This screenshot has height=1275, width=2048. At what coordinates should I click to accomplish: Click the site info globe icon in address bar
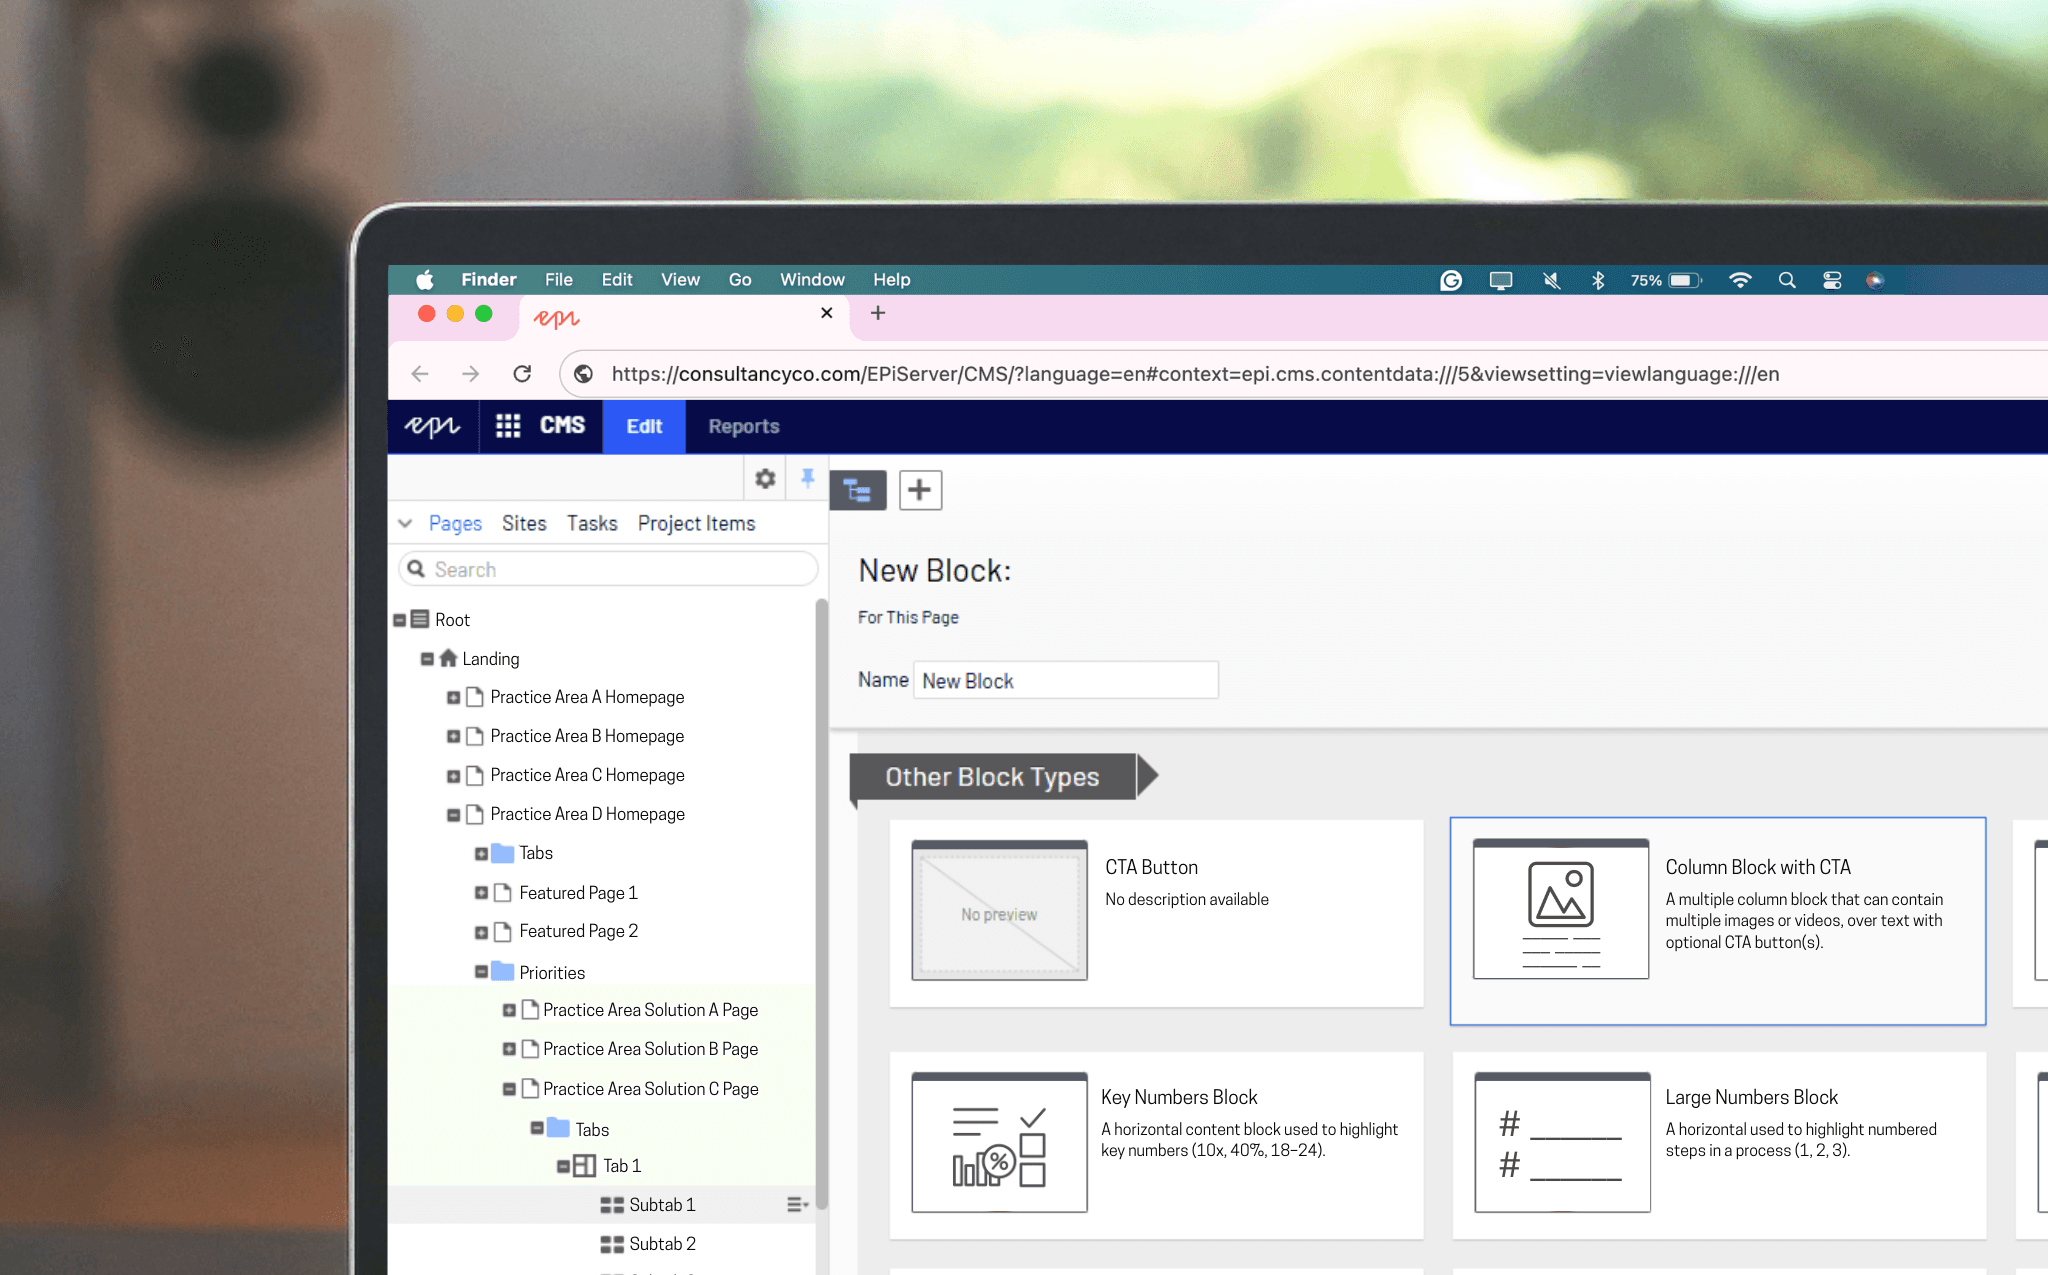(x=584, y=374)
